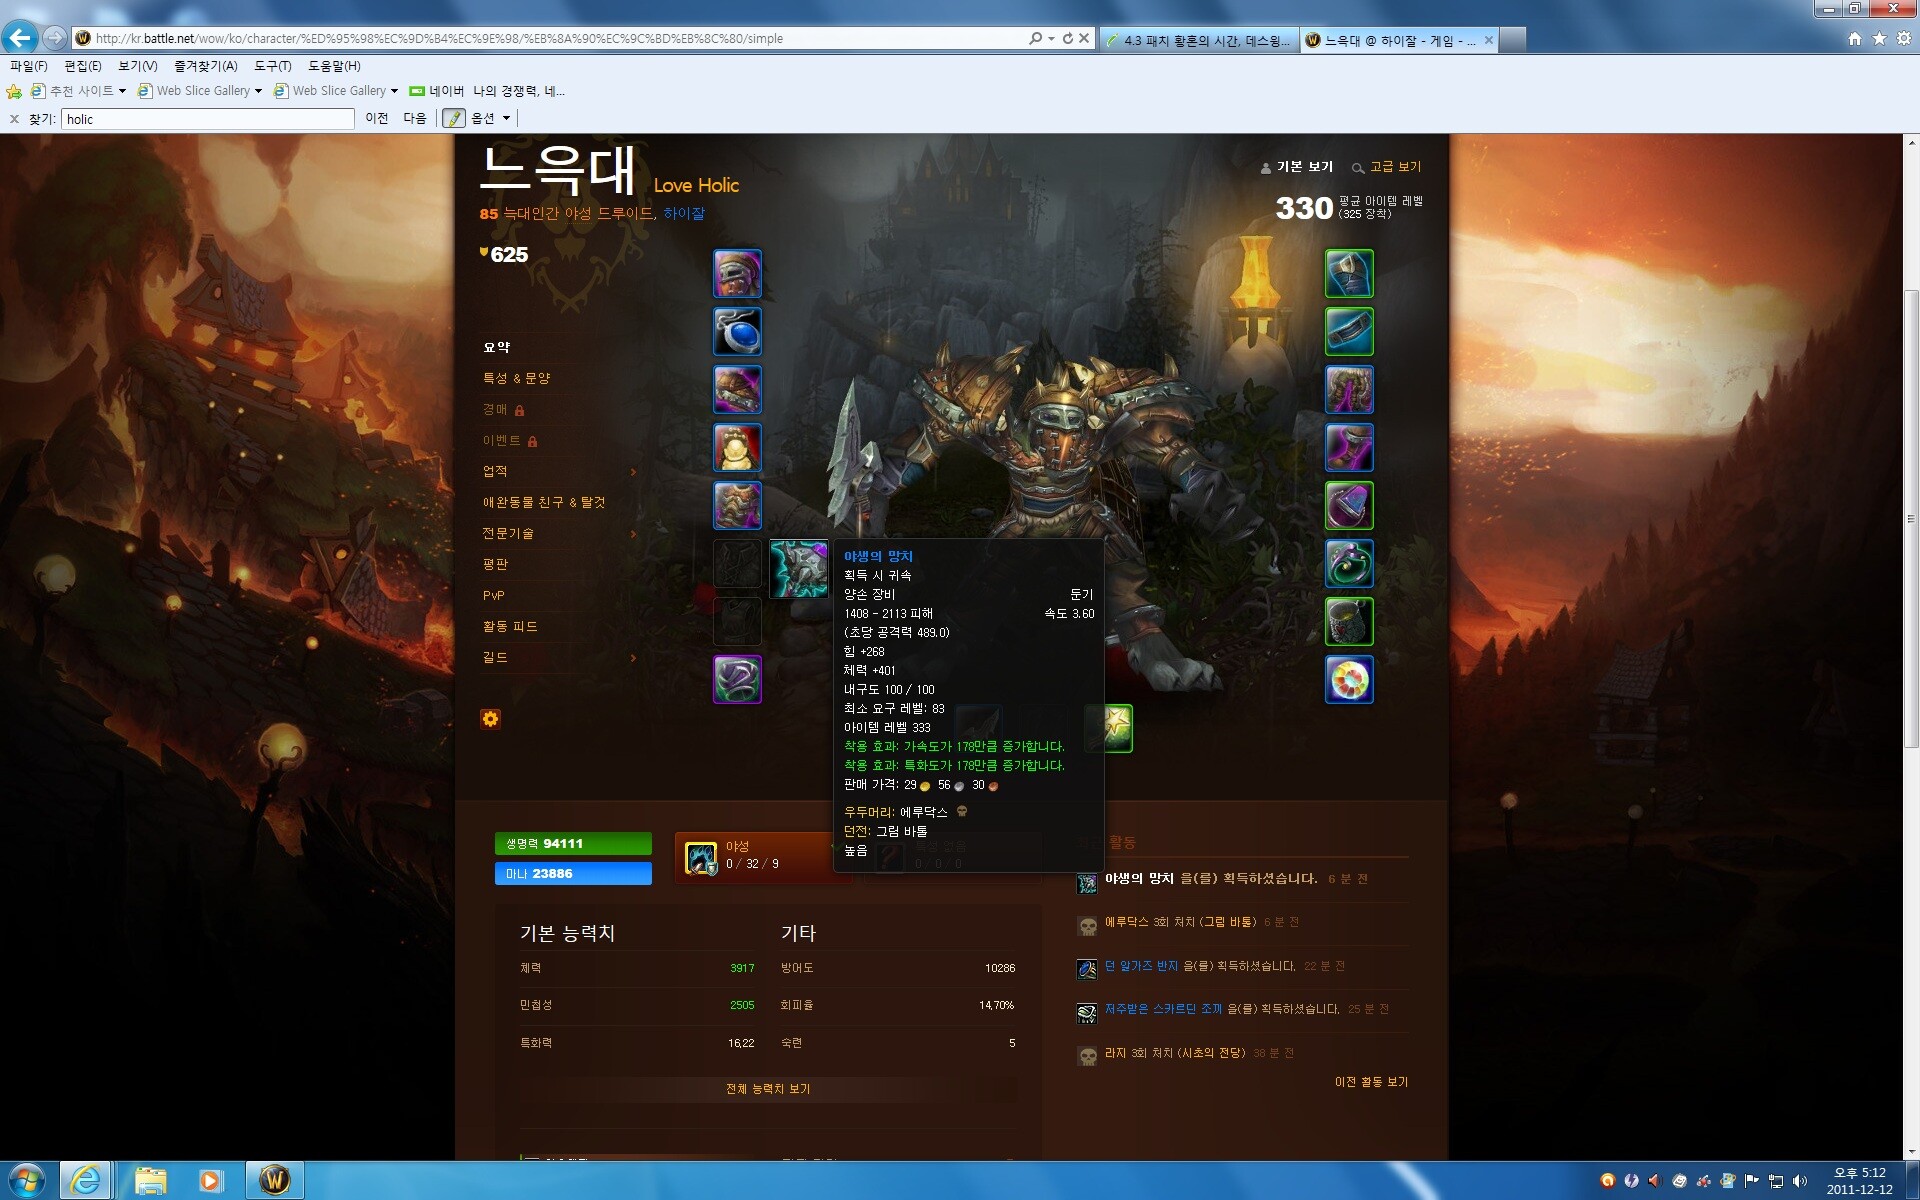Expand the 업적 sidebar arrow
This screenshot has height=1200, width=1920.
633,472
